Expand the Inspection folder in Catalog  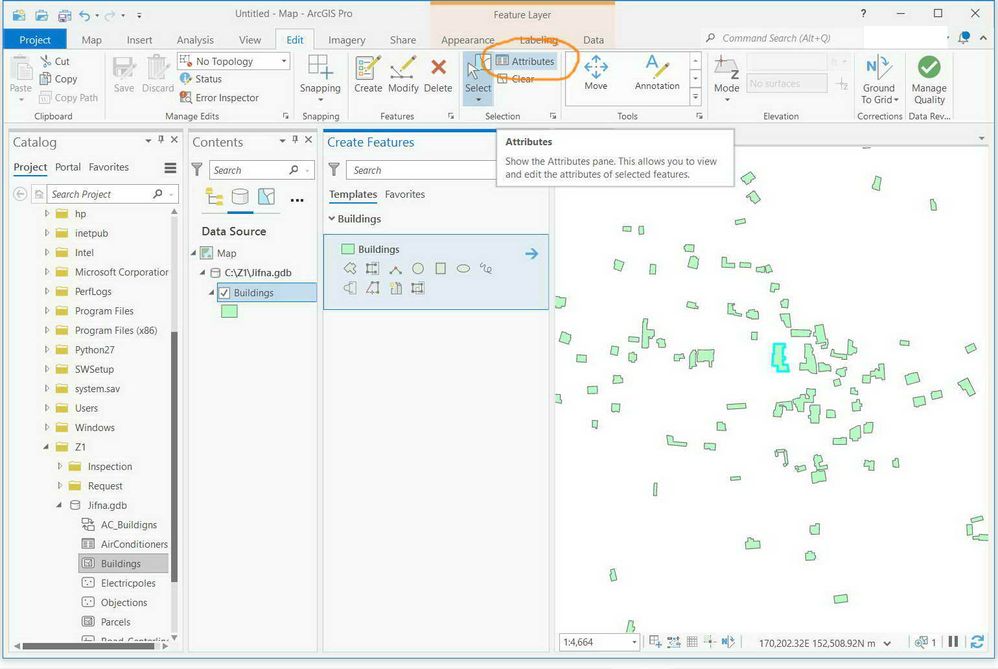(x=60, y=467)
